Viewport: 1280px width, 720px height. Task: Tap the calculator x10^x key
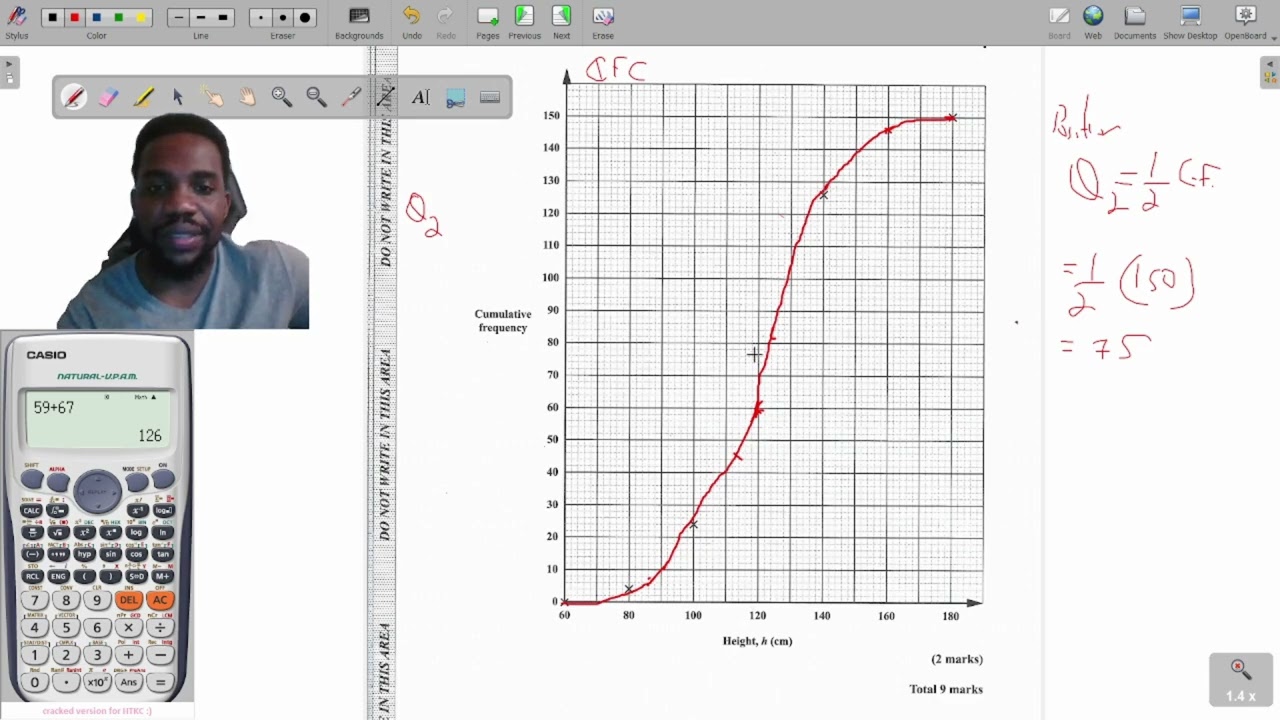coord(97,682)
